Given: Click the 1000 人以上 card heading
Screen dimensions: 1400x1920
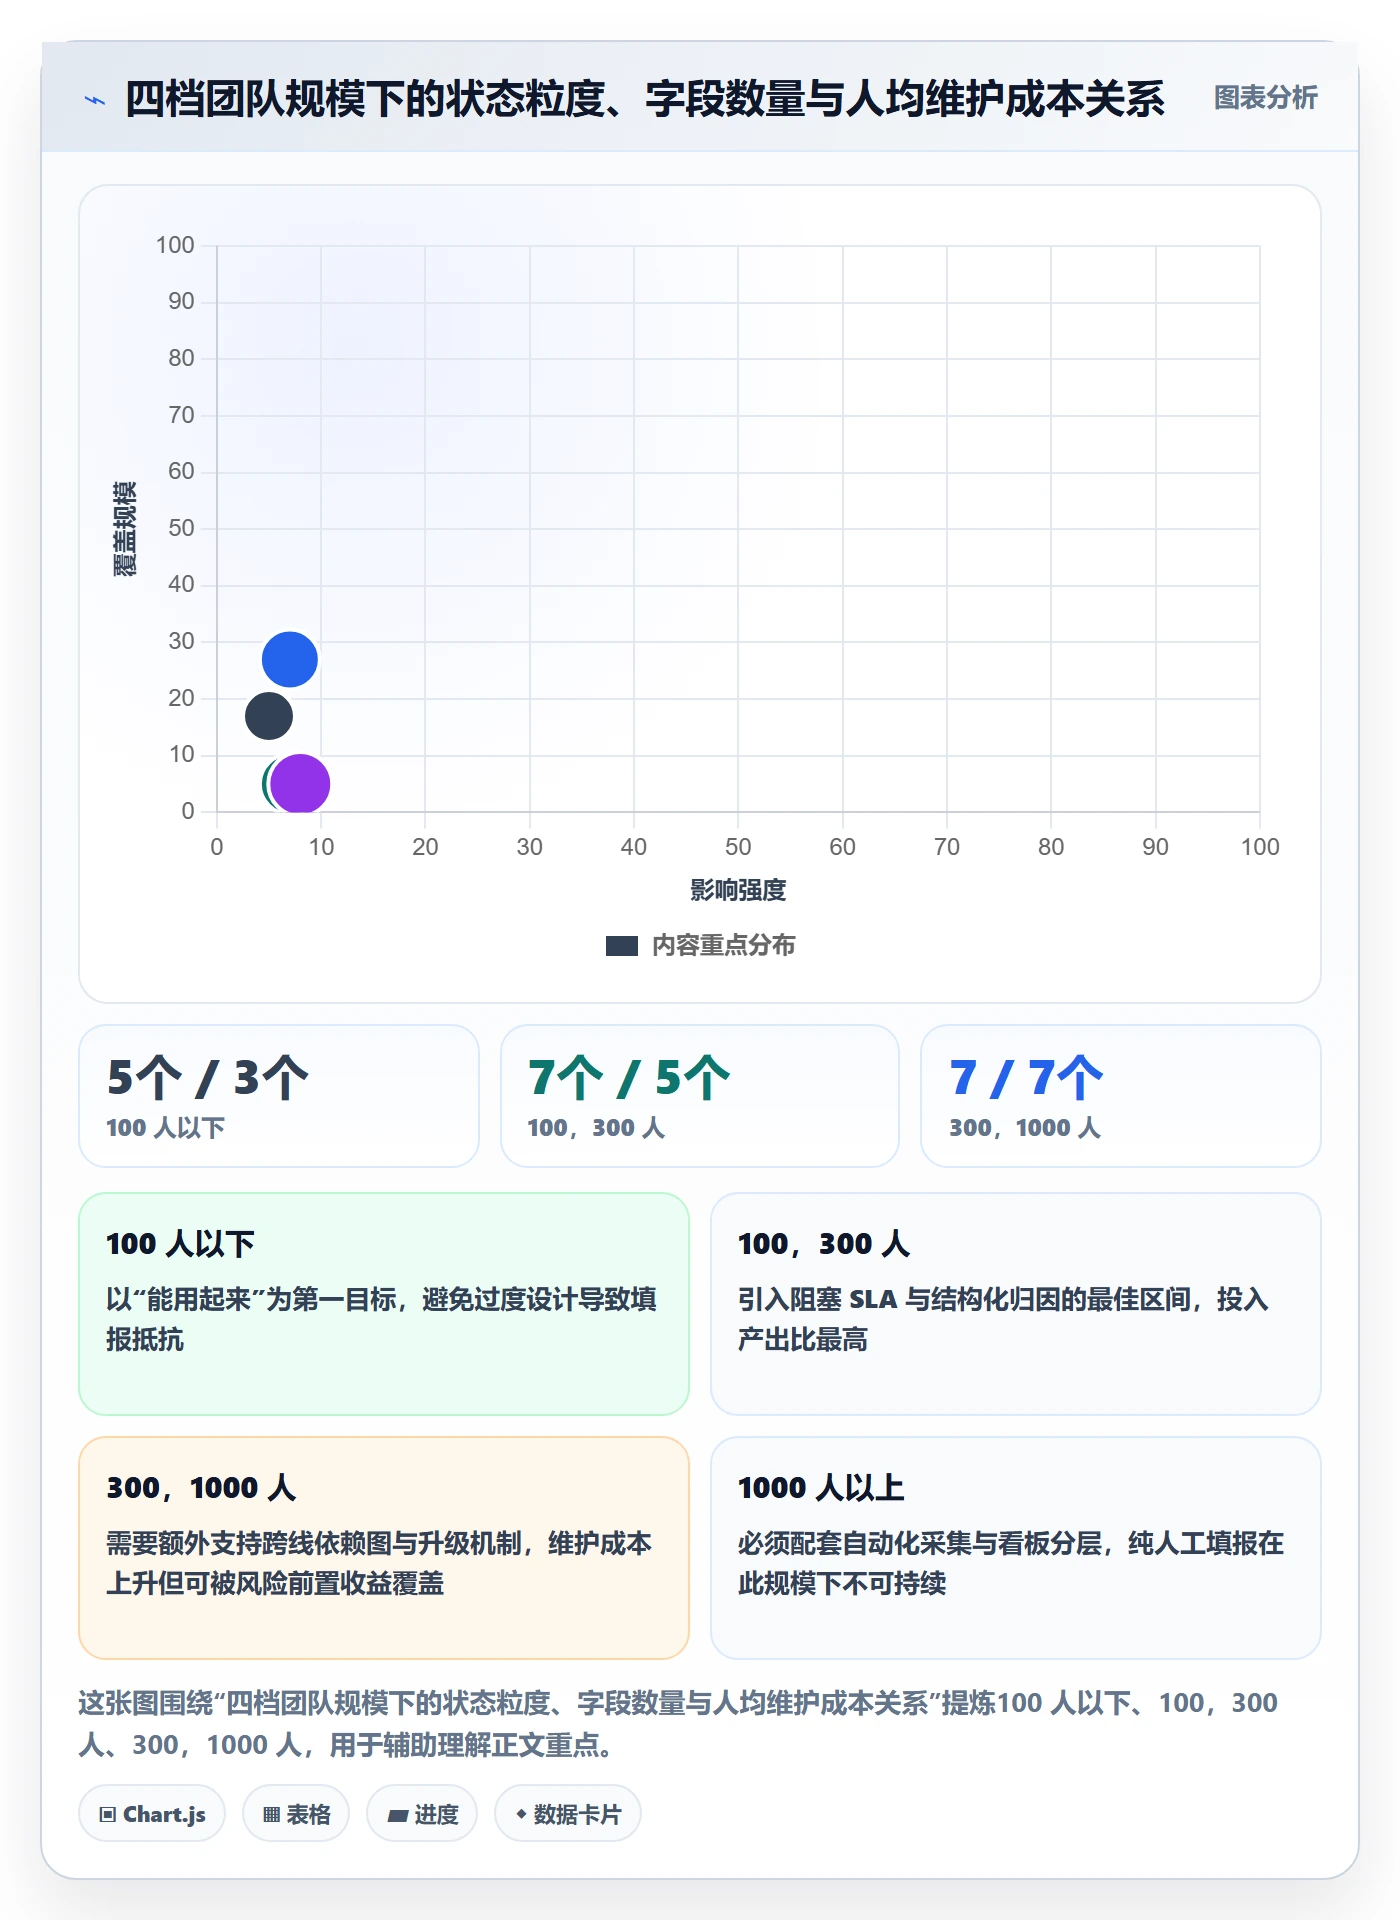Looking at the screenshot, I should (821, 1488).
